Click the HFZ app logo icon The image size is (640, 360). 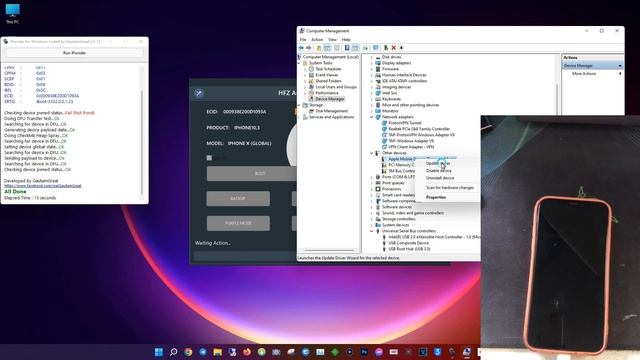pos(199,93)
